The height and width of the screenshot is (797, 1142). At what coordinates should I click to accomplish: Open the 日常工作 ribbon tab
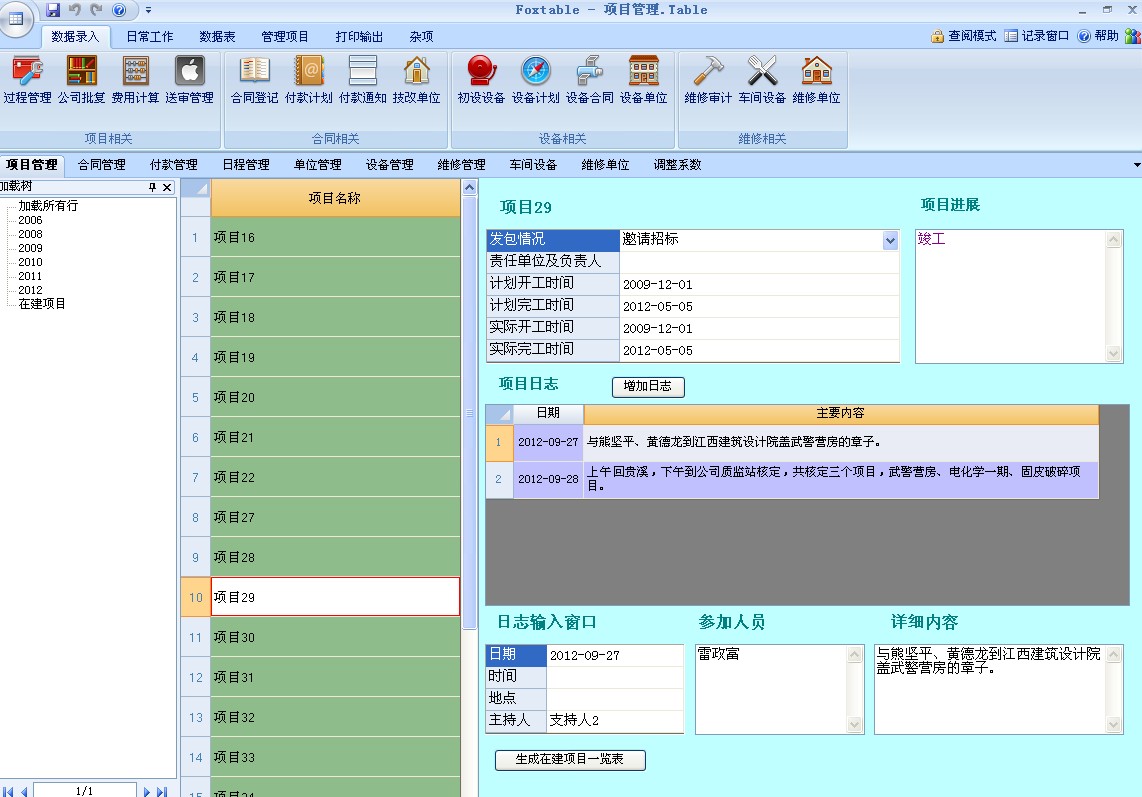pos(150,36)
